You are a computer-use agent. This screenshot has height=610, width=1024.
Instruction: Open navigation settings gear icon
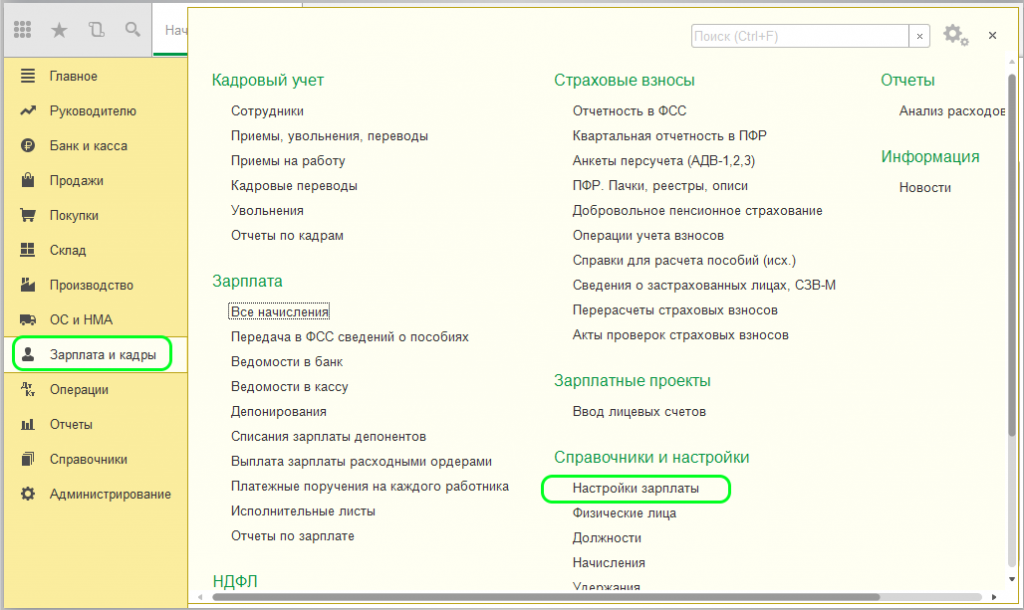955,35
